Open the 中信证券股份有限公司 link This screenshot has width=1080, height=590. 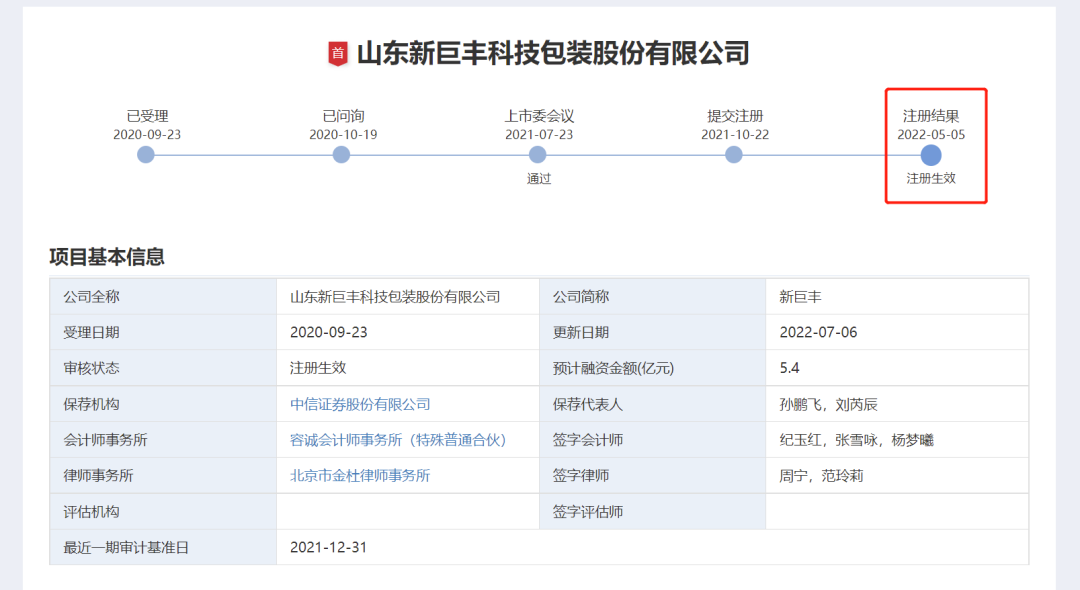click(x=360, y=404)
